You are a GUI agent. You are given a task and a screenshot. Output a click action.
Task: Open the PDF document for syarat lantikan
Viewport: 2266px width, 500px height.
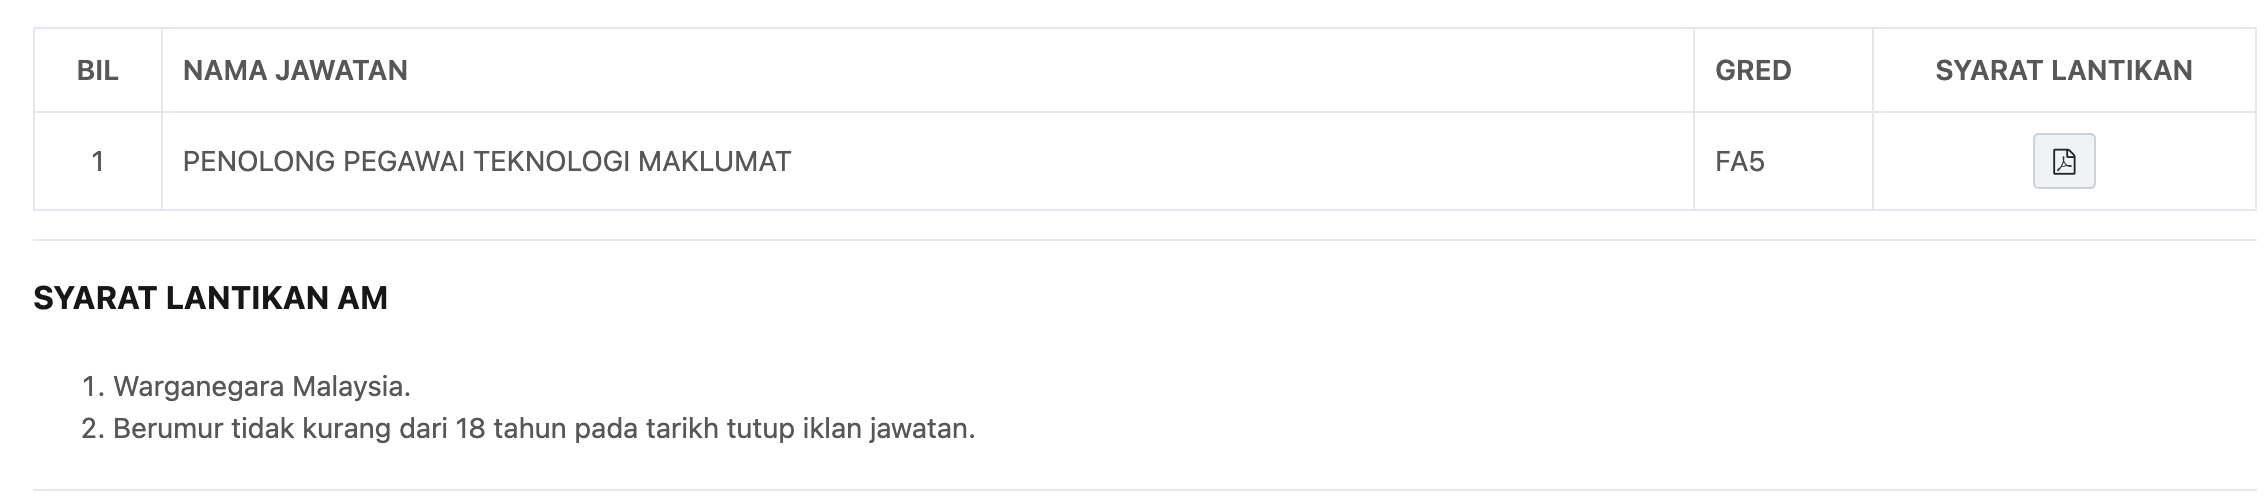pyautogui.click(x=2063, y=161)
